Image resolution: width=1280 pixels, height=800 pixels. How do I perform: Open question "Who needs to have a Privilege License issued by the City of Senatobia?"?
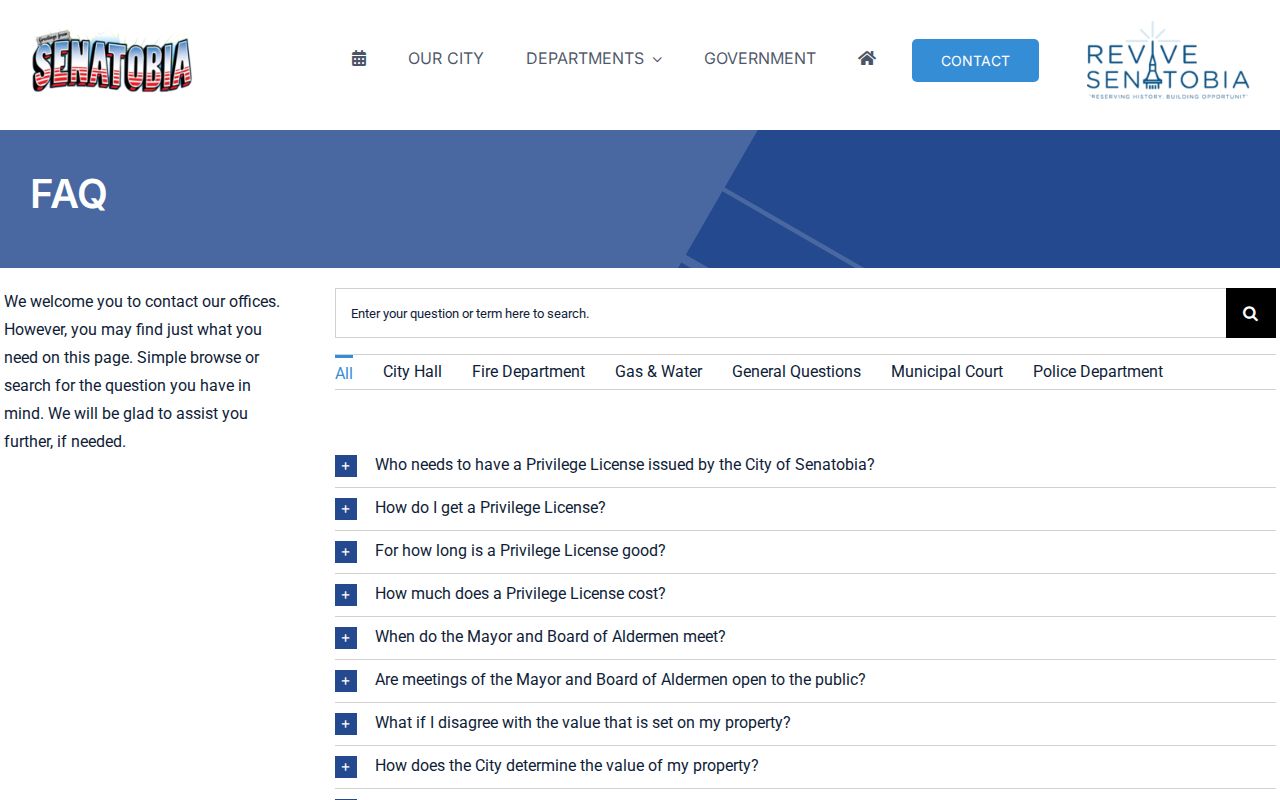[625, 464]
